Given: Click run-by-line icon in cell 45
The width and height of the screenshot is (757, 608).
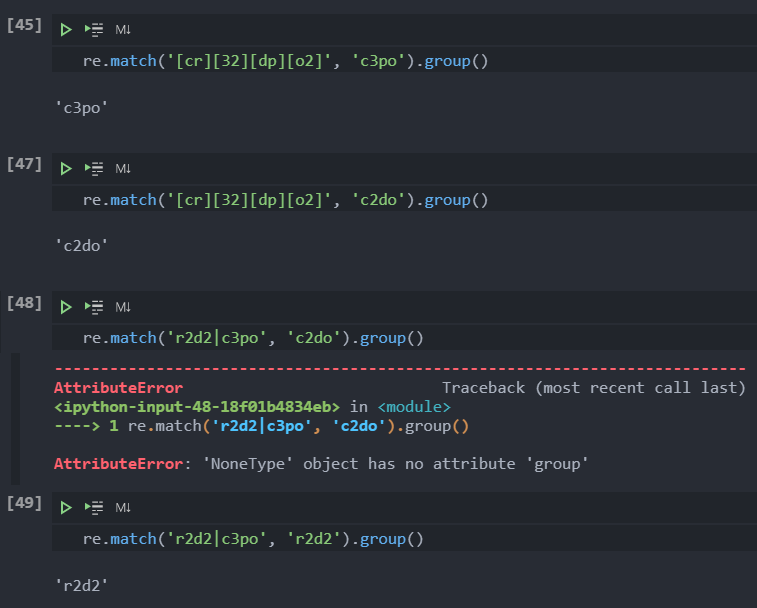Looking at the screenshot, I should [94, 30].
